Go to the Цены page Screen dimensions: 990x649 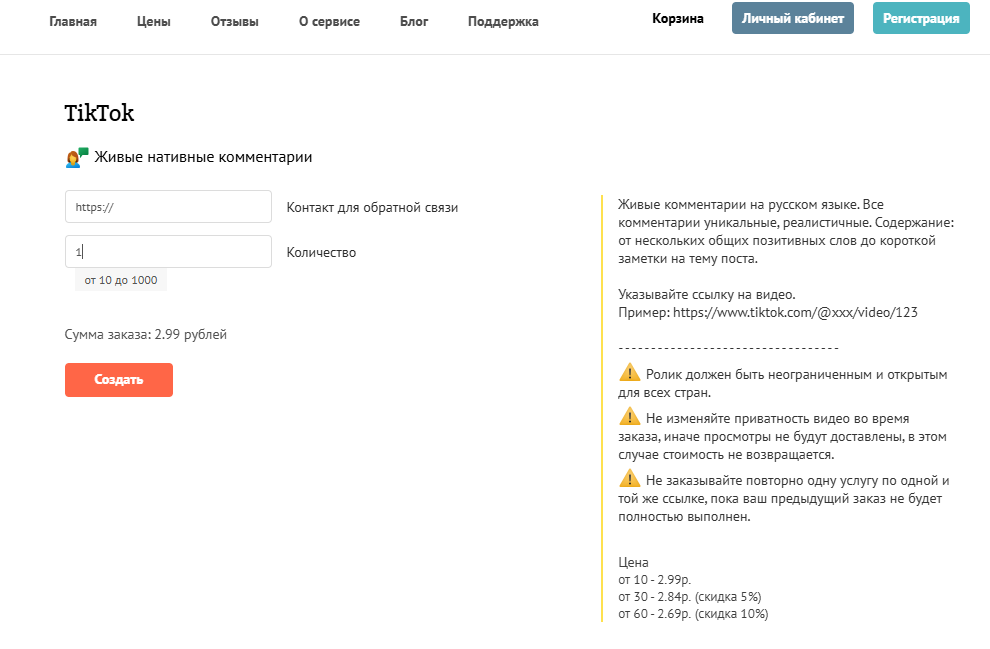coord(153,21)
